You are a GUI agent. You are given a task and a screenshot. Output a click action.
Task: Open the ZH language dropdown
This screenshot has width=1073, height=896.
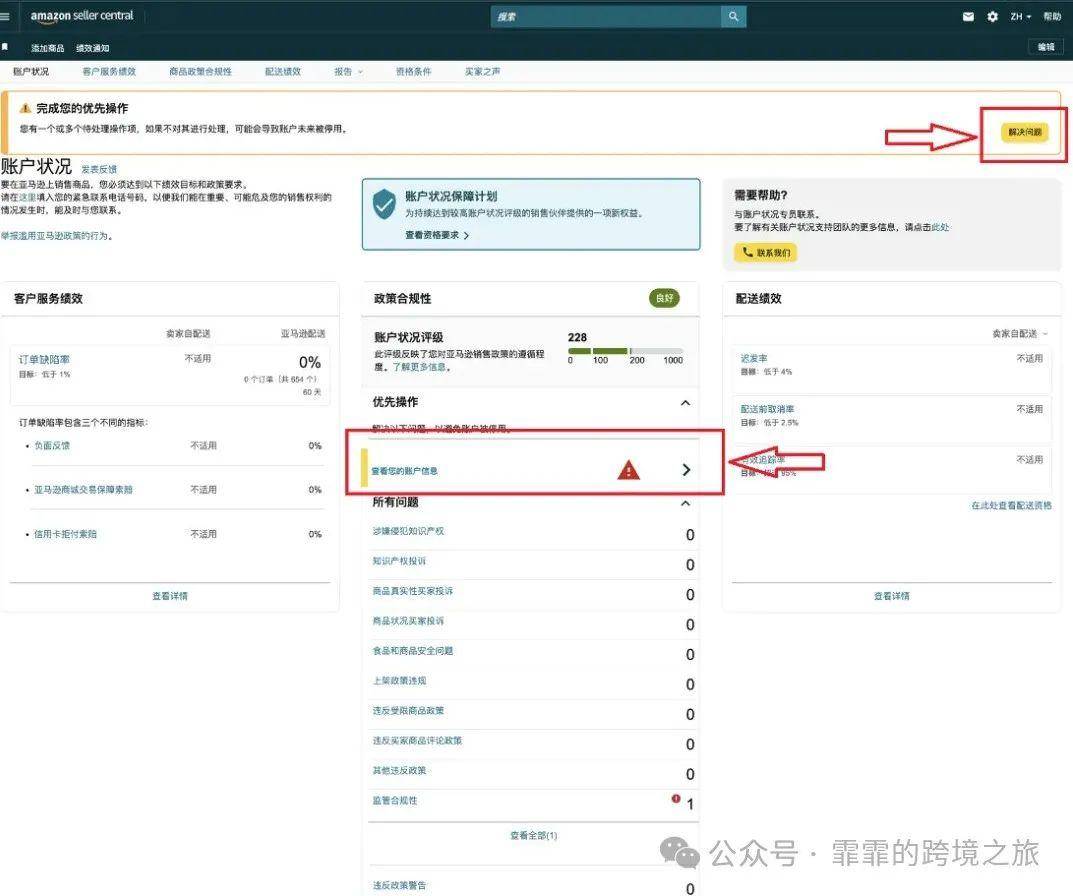point(1020,16)
